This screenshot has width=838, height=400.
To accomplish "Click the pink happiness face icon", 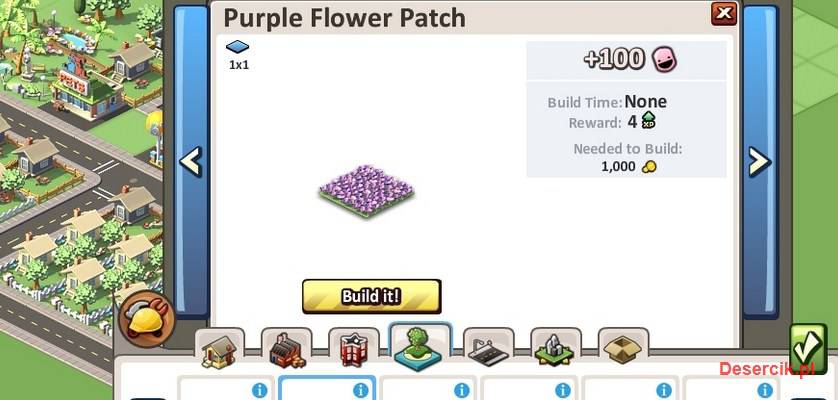I will pyautogui.click(x=664, y=59).
